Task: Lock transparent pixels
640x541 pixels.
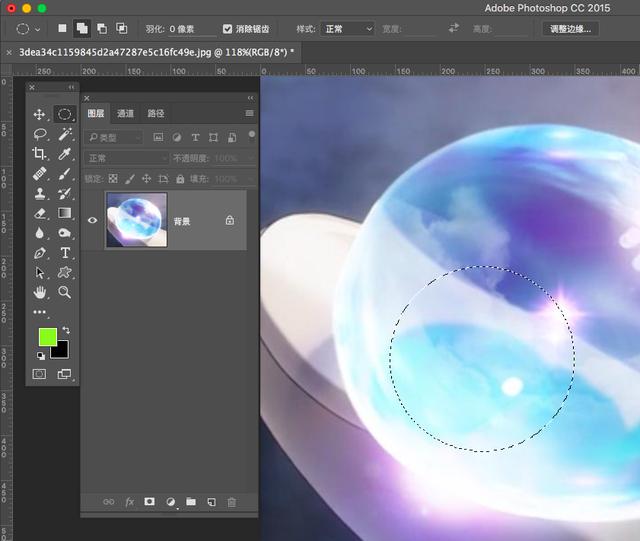Action: (x=113, y=178)
